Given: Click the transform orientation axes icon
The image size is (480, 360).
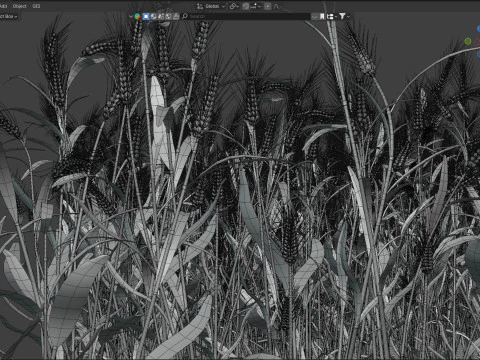Looking at the screenshot, I should pyautogui.click(x=200, y=6).
